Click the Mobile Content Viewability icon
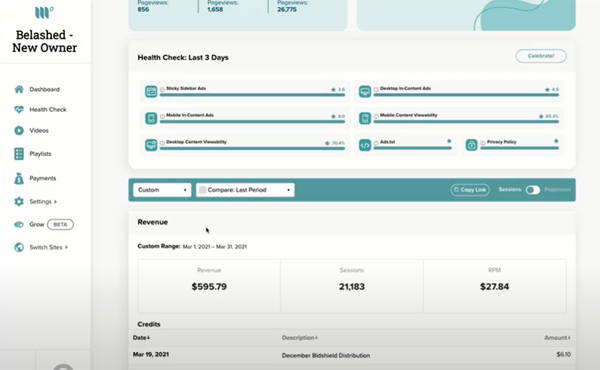600x370 pixels. click(365, 118)
